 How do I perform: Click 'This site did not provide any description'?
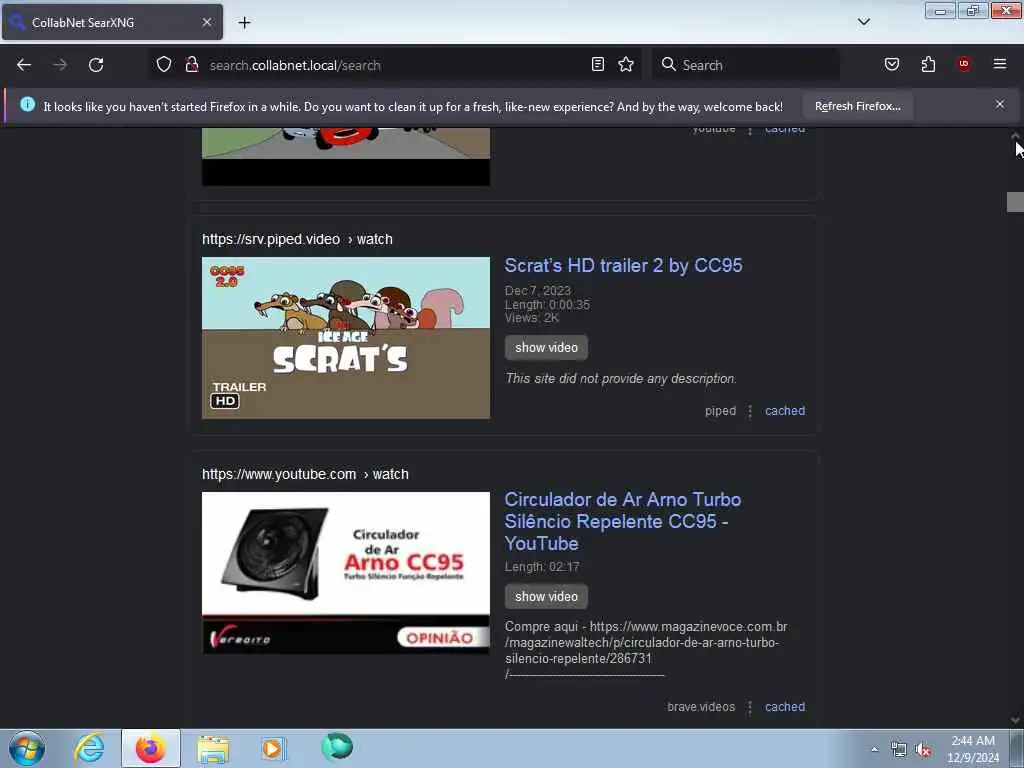pyautogui.click(x=620, y=378)
